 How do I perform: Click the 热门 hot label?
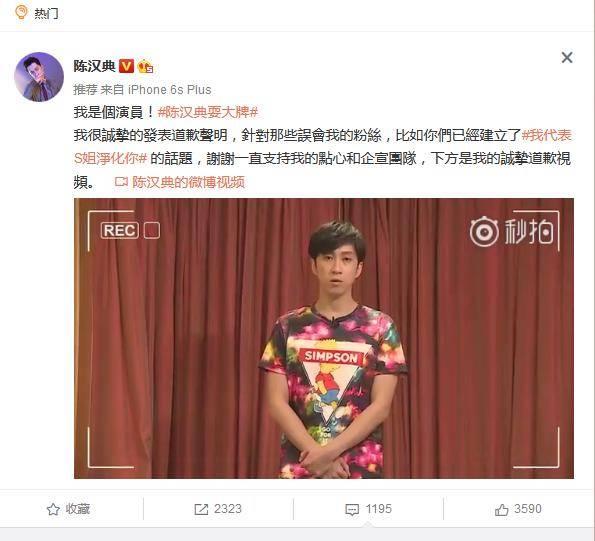tap(46, 14)
